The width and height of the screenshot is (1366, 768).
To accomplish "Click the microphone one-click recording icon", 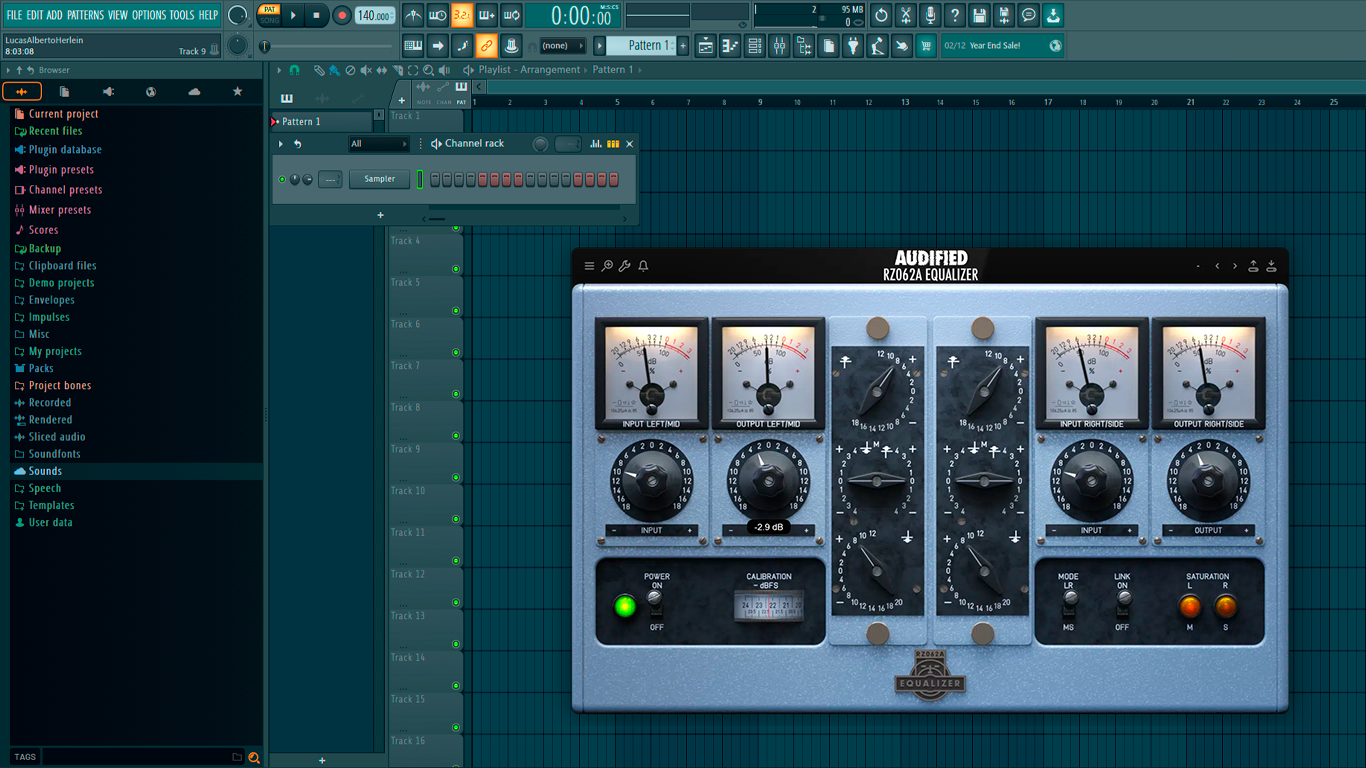I will coord(930,15).
